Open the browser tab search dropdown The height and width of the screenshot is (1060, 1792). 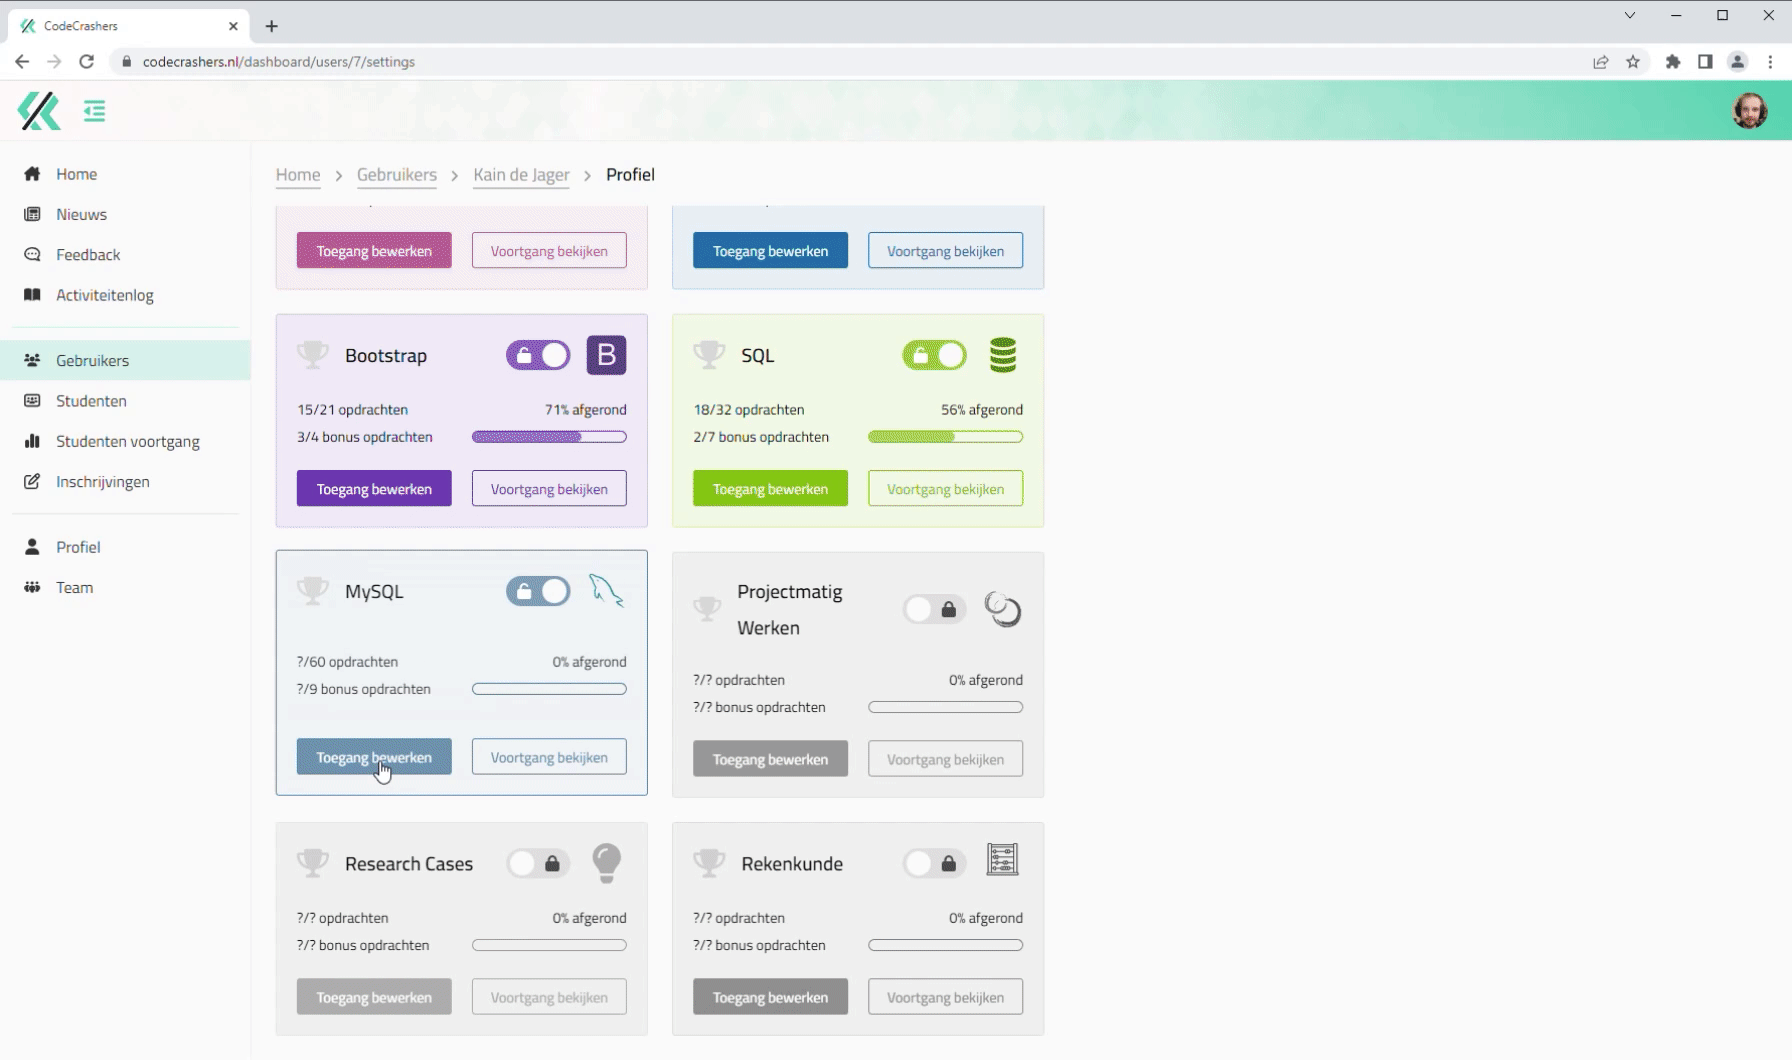(x=1630, y=15)
